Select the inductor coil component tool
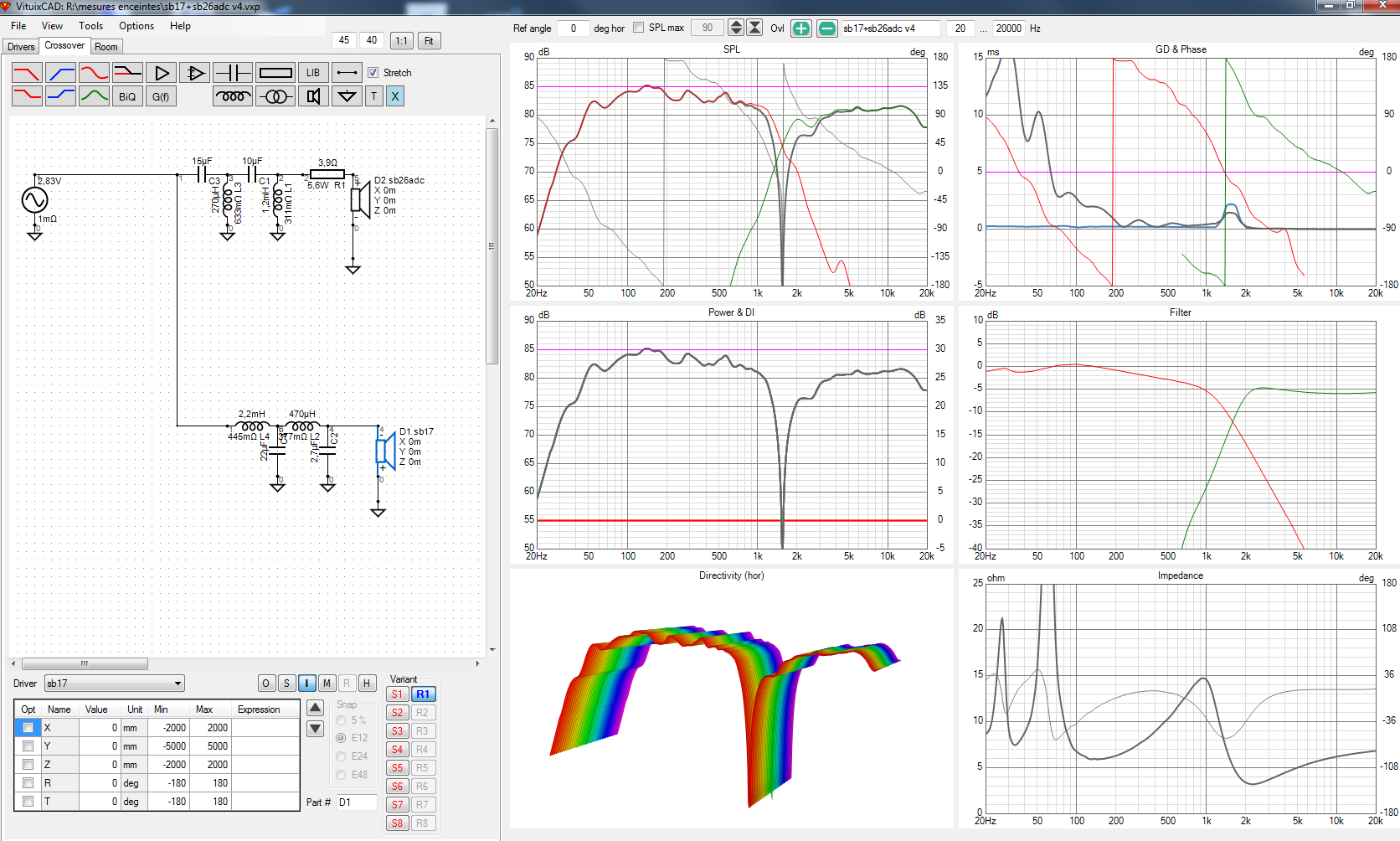 (235, 96)
